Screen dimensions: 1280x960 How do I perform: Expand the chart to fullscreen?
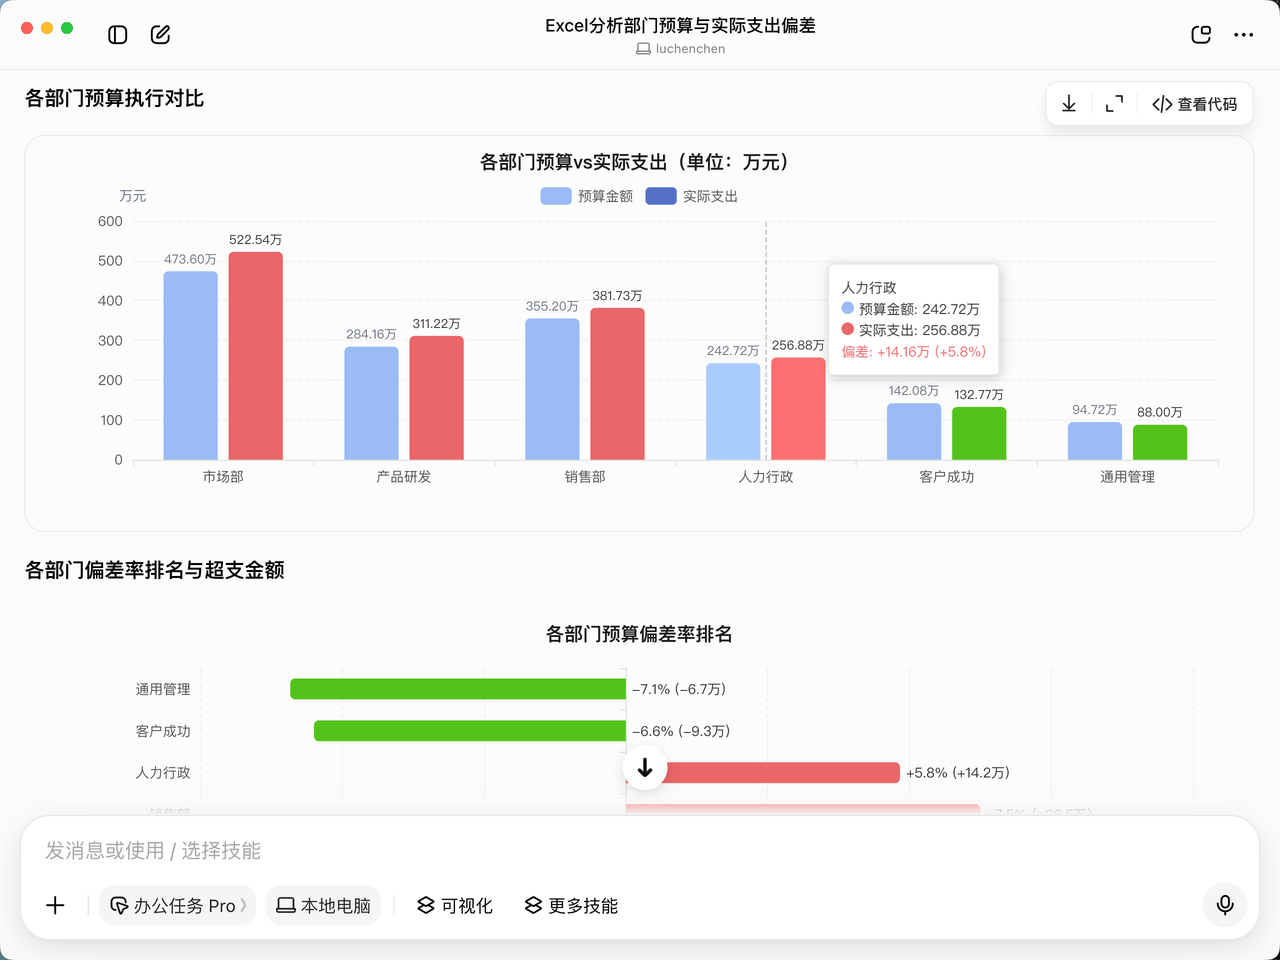pyautogui.click(x=1114, y=104)
